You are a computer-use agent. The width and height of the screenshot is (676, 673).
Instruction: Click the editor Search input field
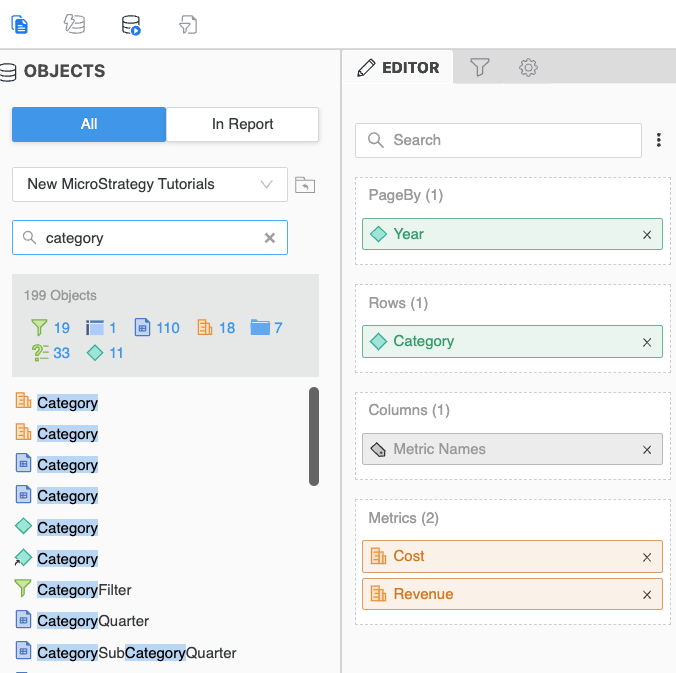500,141
